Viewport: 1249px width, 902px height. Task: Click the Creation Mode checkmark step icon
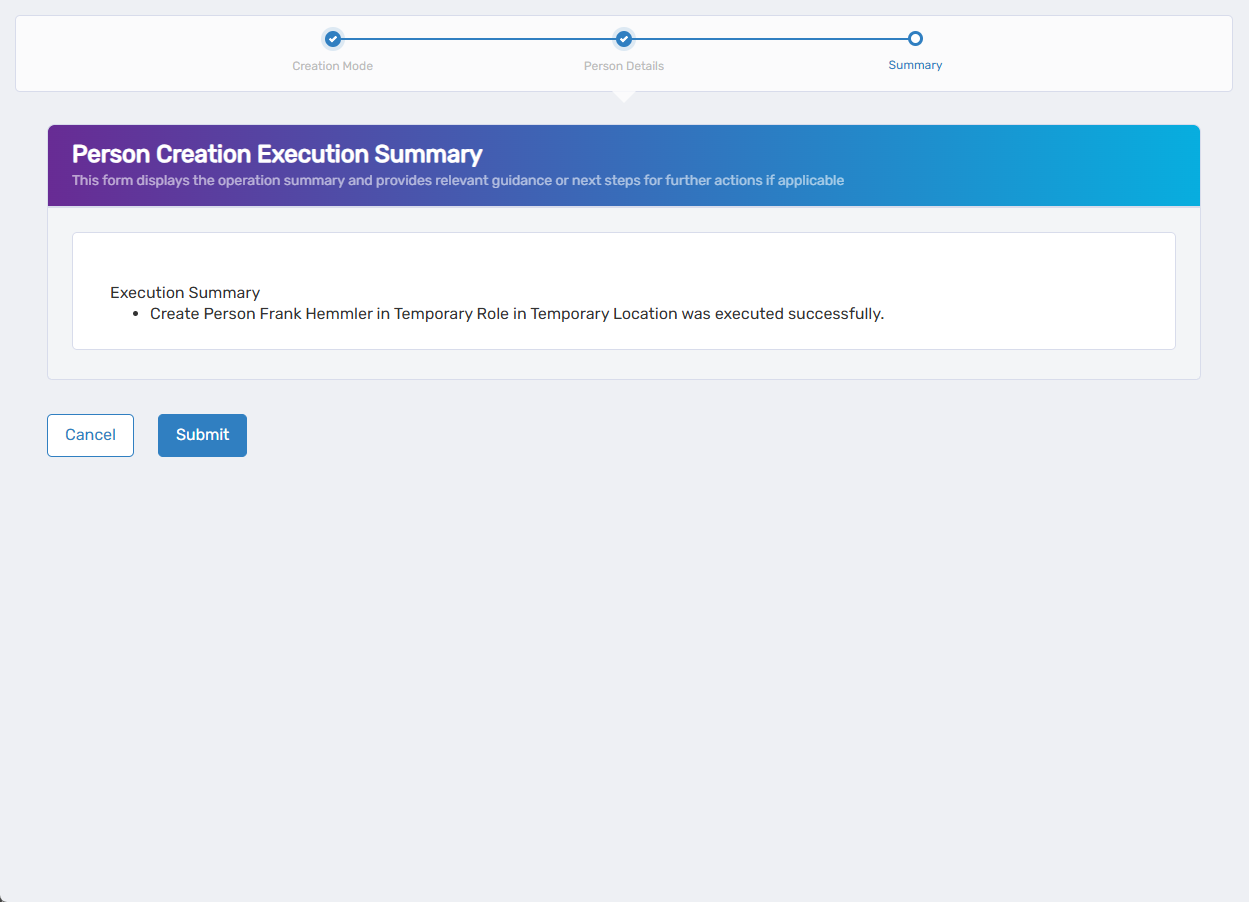(333, 39)
